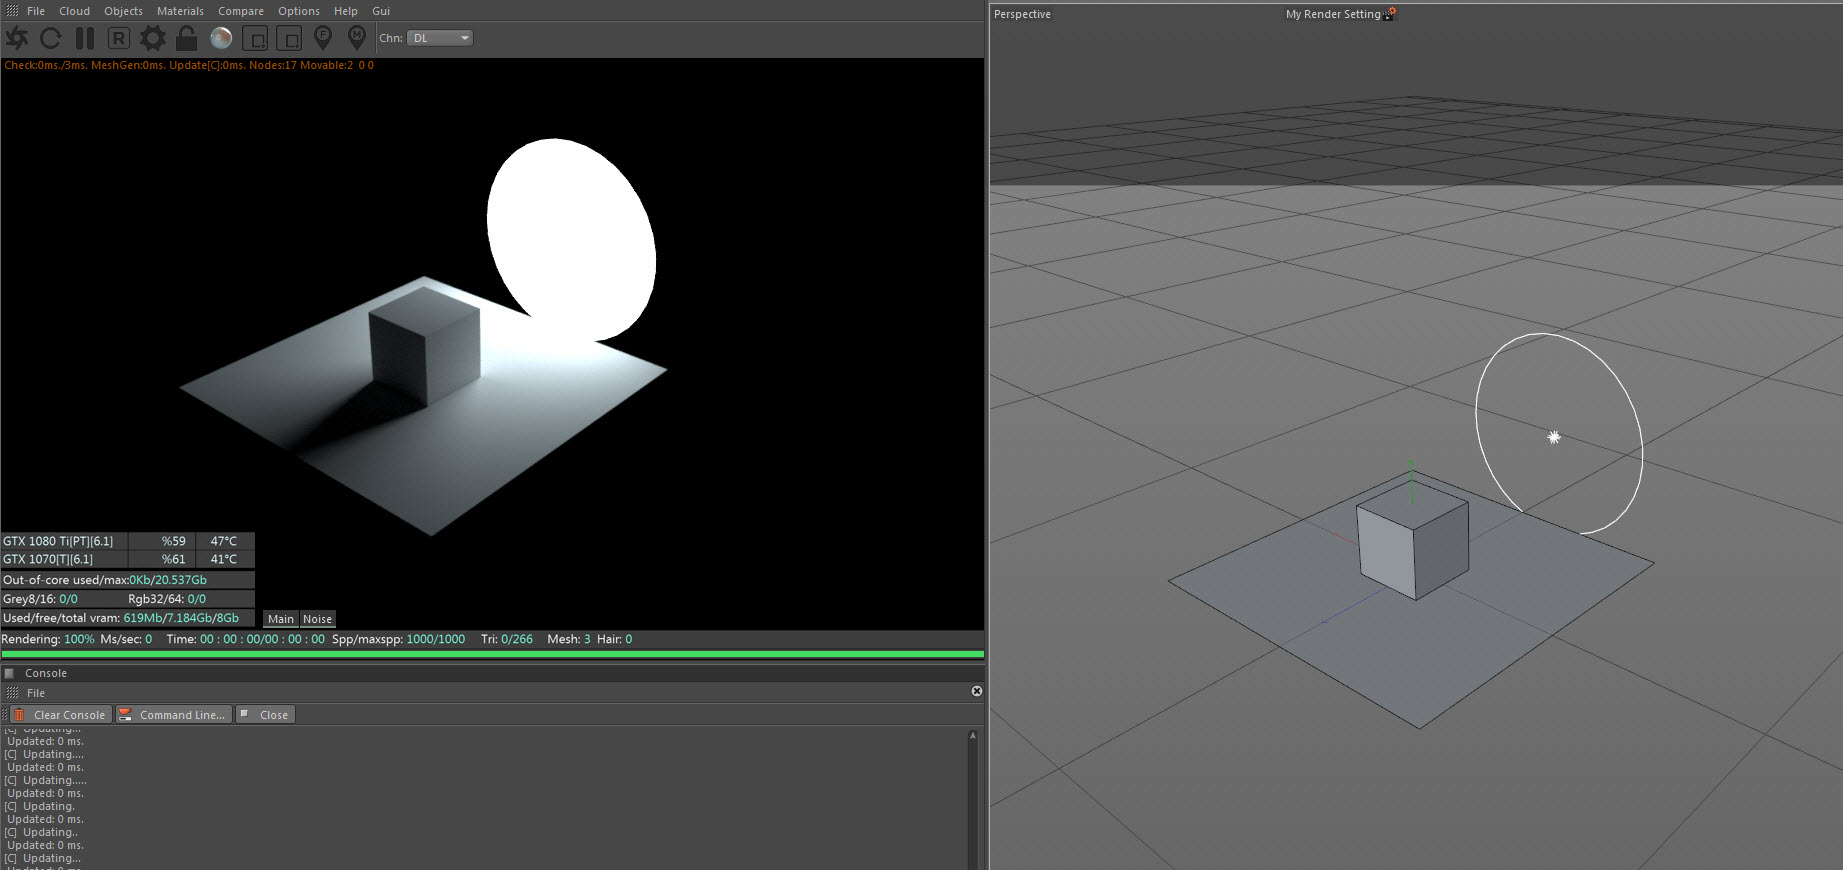Viewport: 1843px width, 870px height.
Task: Switch to the Noise tab
Action: pyautogui.click(x=317, y=619)
